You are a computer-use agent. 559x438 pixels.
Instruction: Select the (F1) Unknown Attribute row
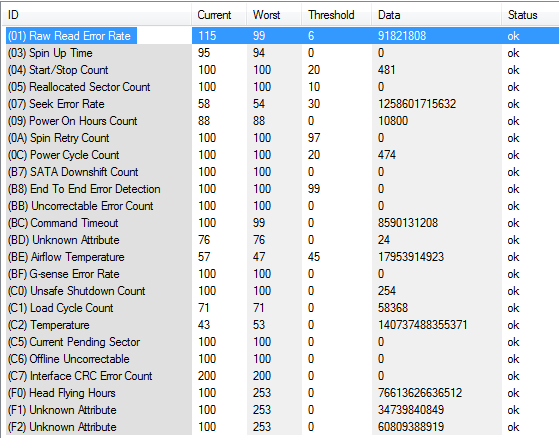point(281,410)
